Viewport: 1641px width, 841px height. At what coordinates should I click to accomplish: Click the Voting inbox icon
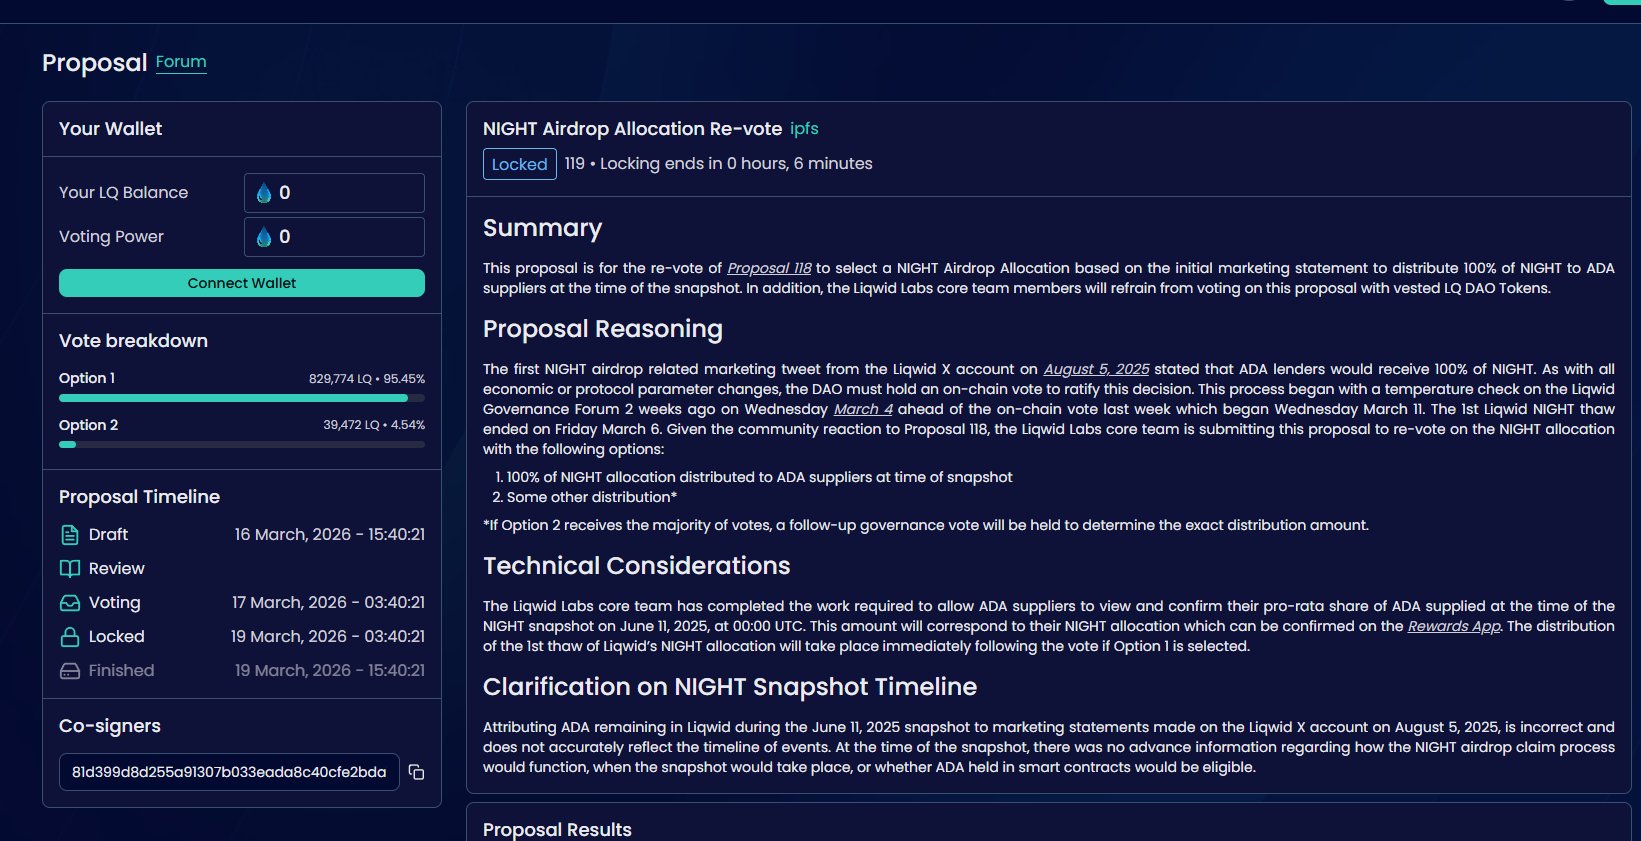tap(70, 603)
